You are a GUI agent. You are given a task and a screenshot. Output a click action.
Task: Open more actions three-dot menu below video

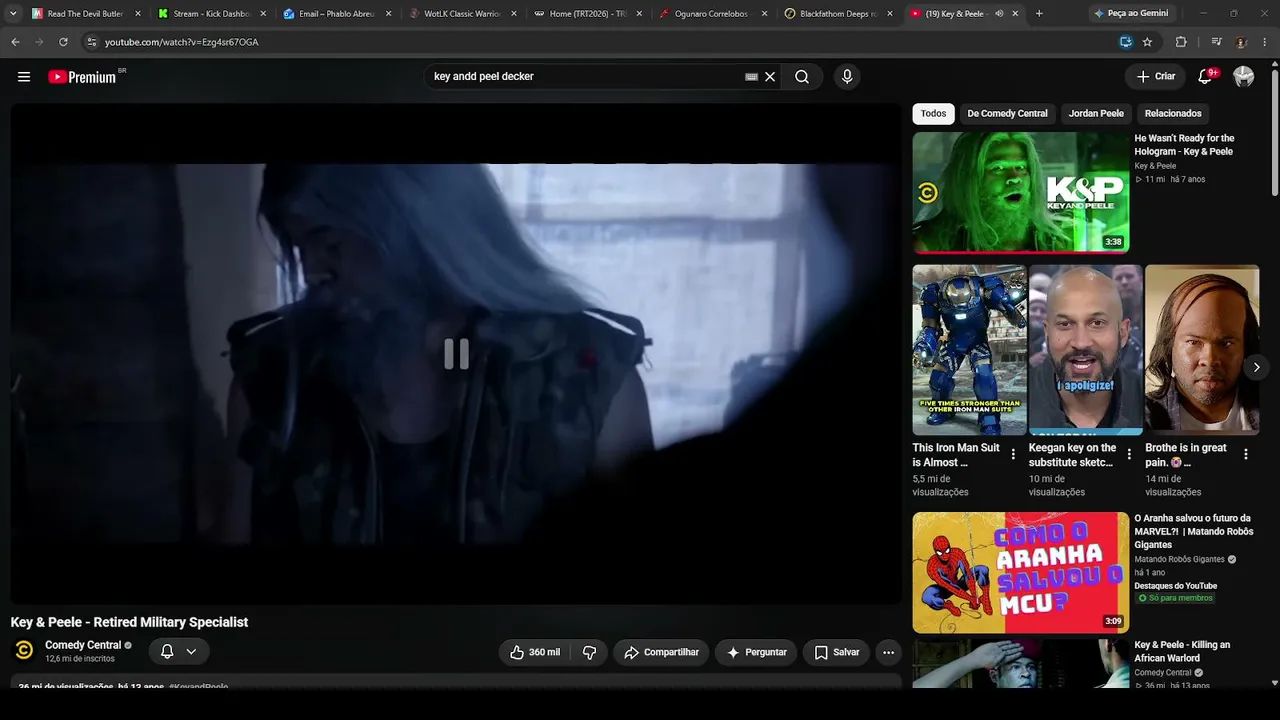point(888,652)
